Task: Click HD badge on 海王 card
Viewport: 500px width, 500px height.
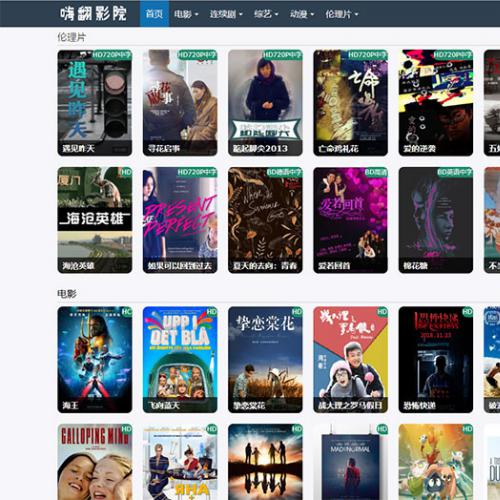Action: [x=127, y=312]
